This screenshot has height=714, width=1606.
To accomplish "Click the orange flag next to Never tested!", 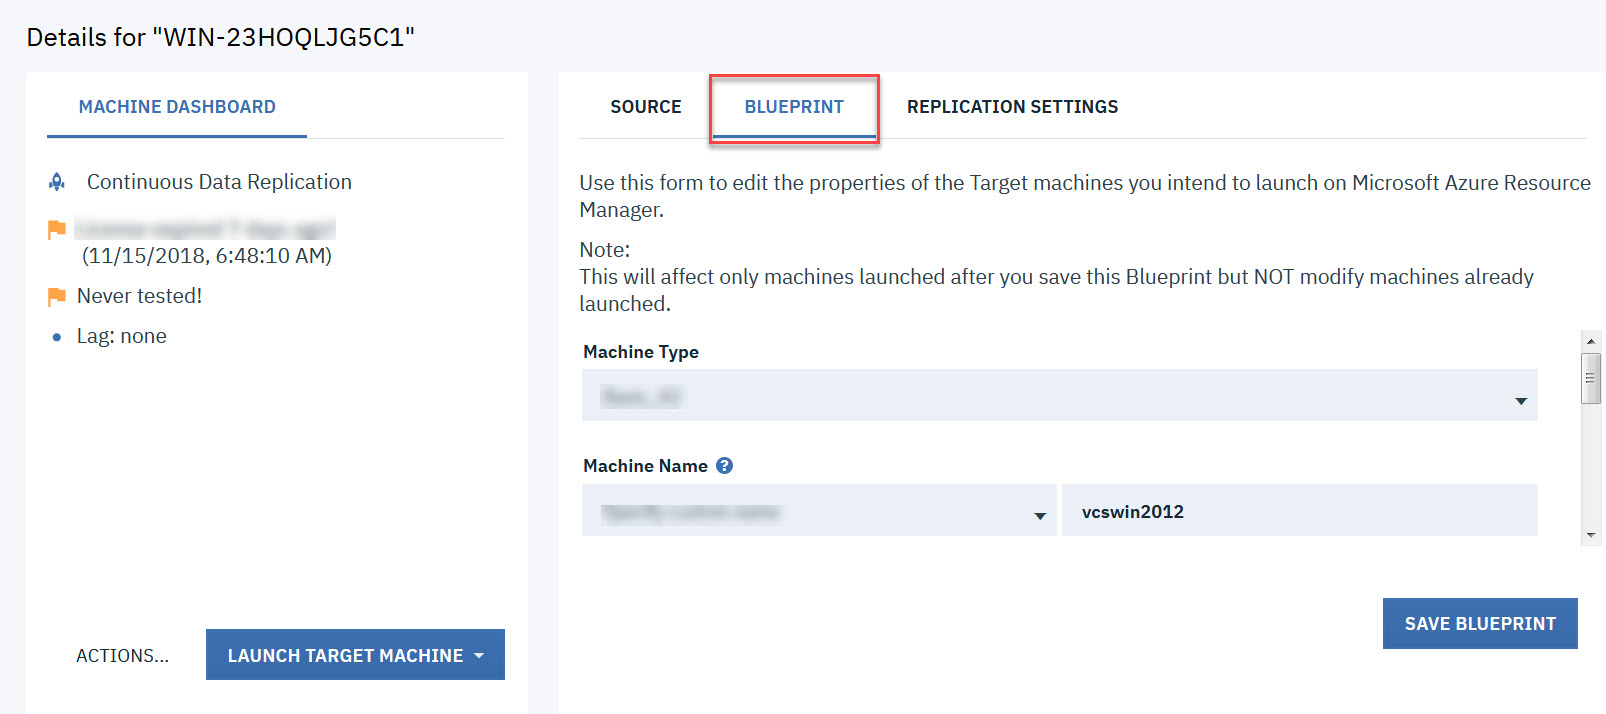I will [57, 297].
